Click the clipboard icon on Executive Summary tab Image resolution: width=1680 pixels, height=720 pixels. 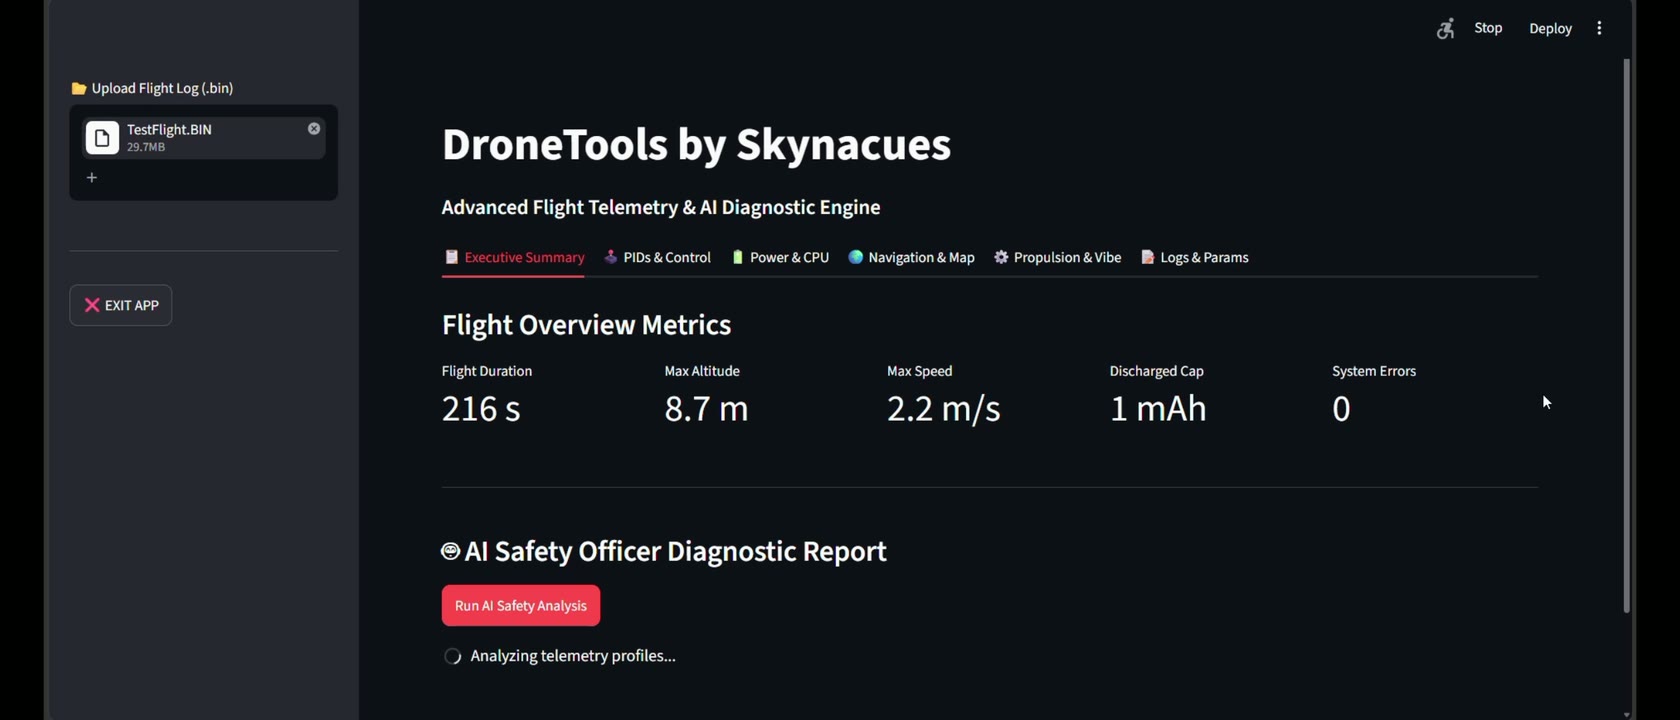coord(451,257)
